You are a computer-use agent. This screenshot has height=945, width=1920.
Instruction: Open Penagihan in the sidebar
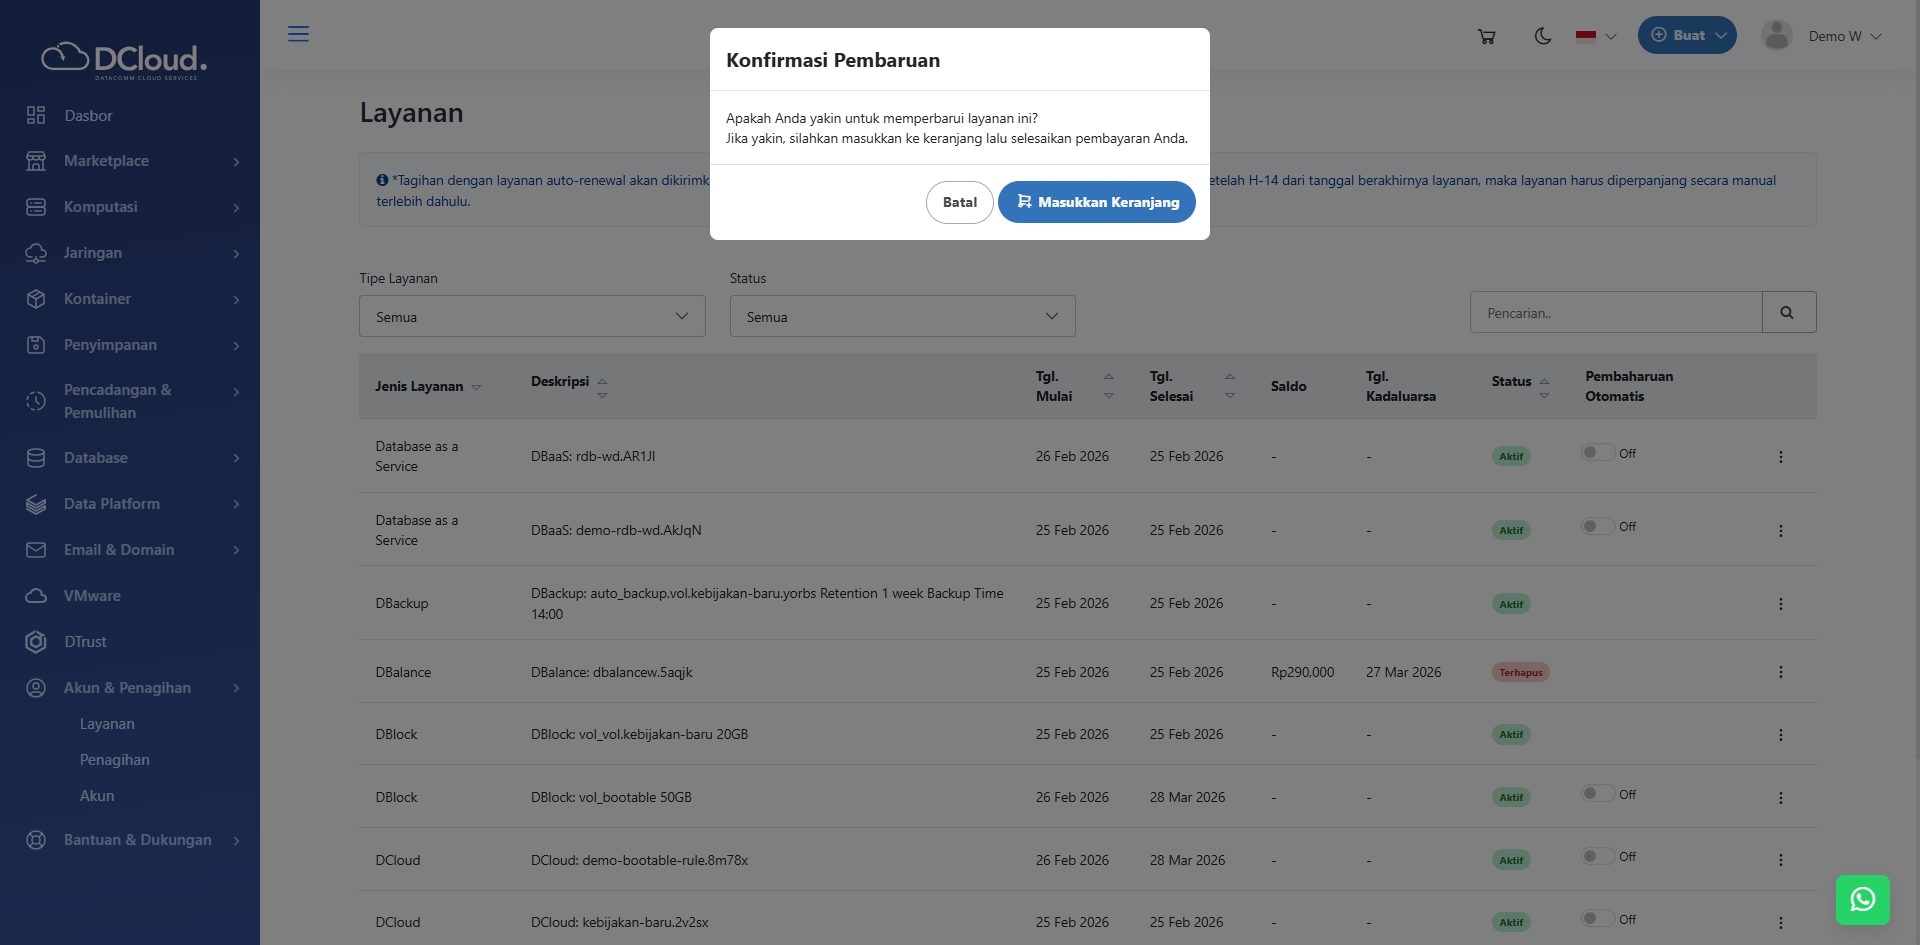[x=115, y=760]
